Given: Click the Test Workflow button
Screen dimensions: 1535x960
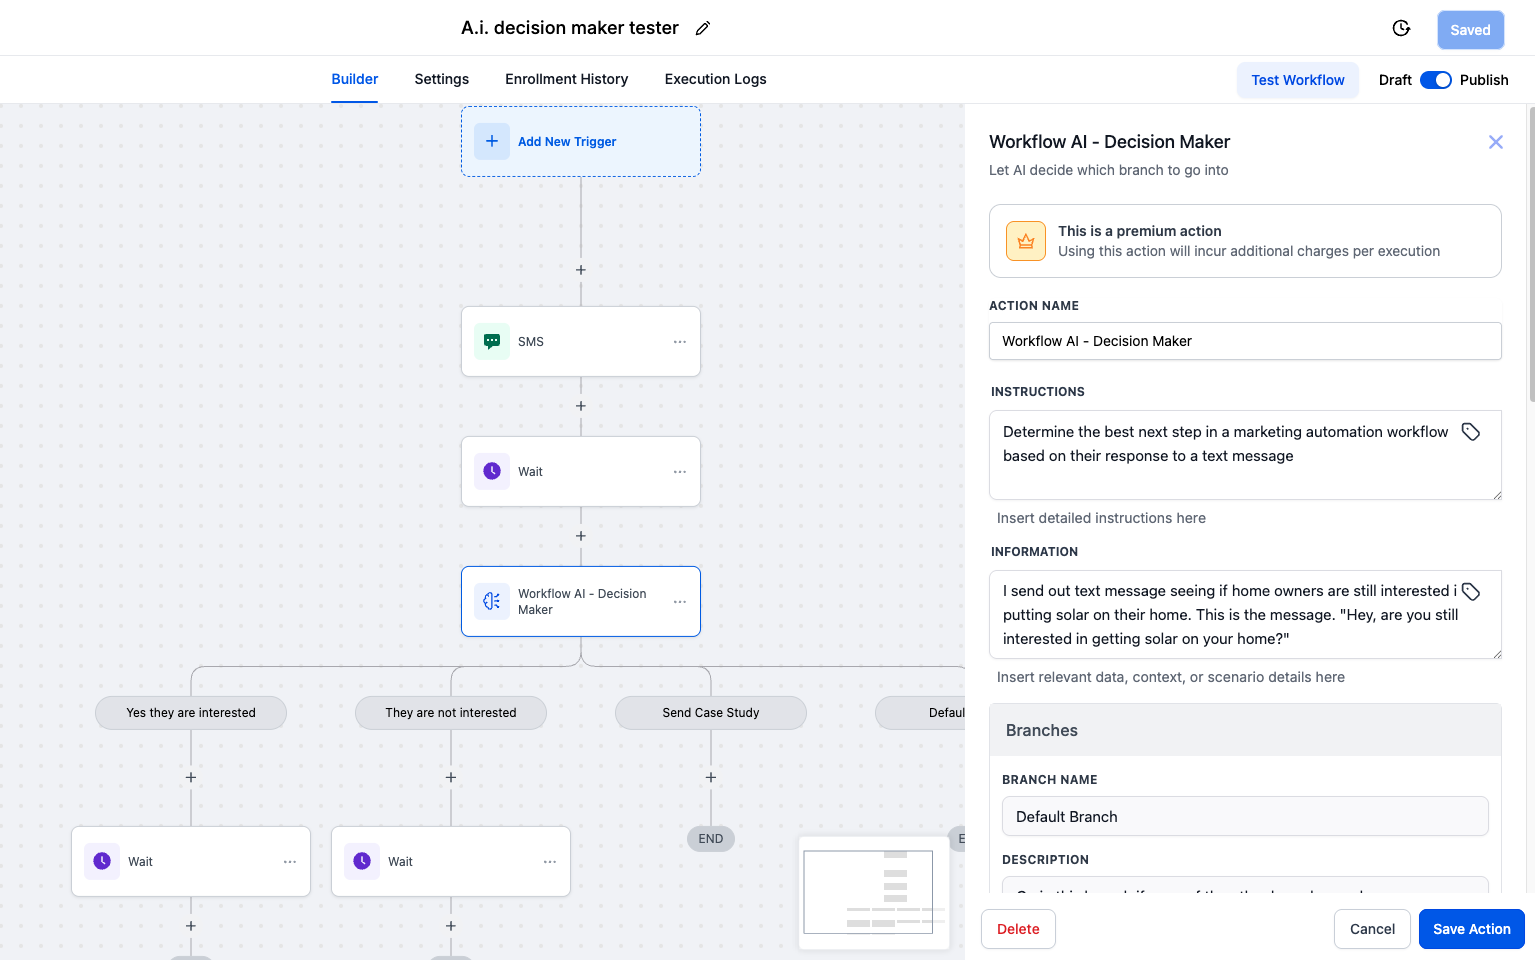Looking at the screenshot, I should (1298, 79).
